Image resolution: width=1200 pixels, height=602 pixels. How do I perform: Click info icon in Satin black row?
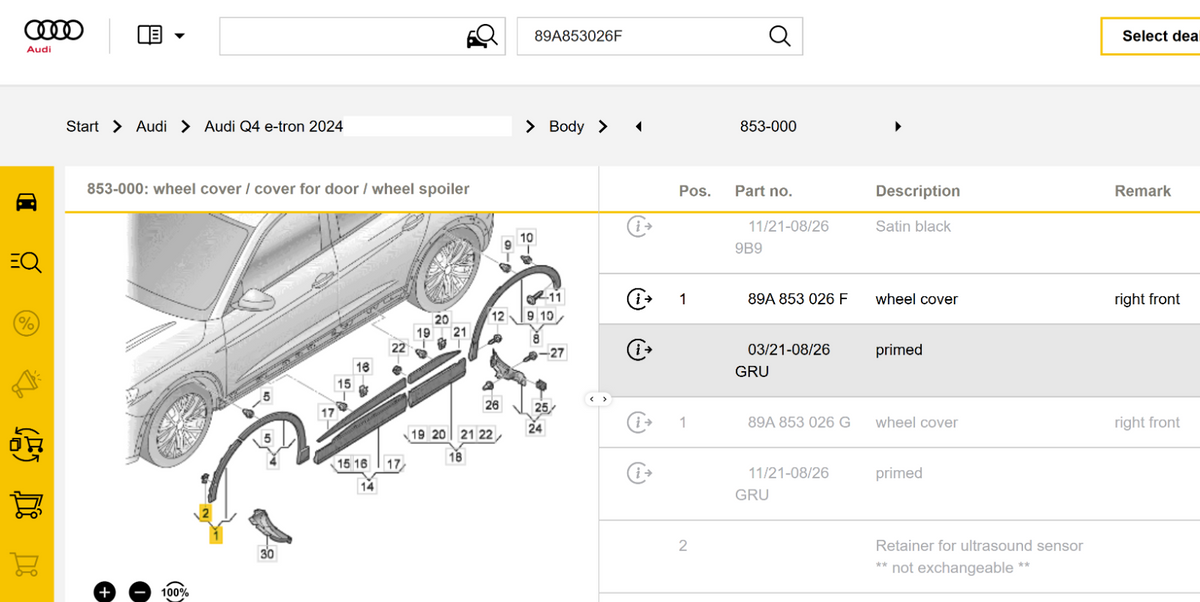(x=639, y=226)
